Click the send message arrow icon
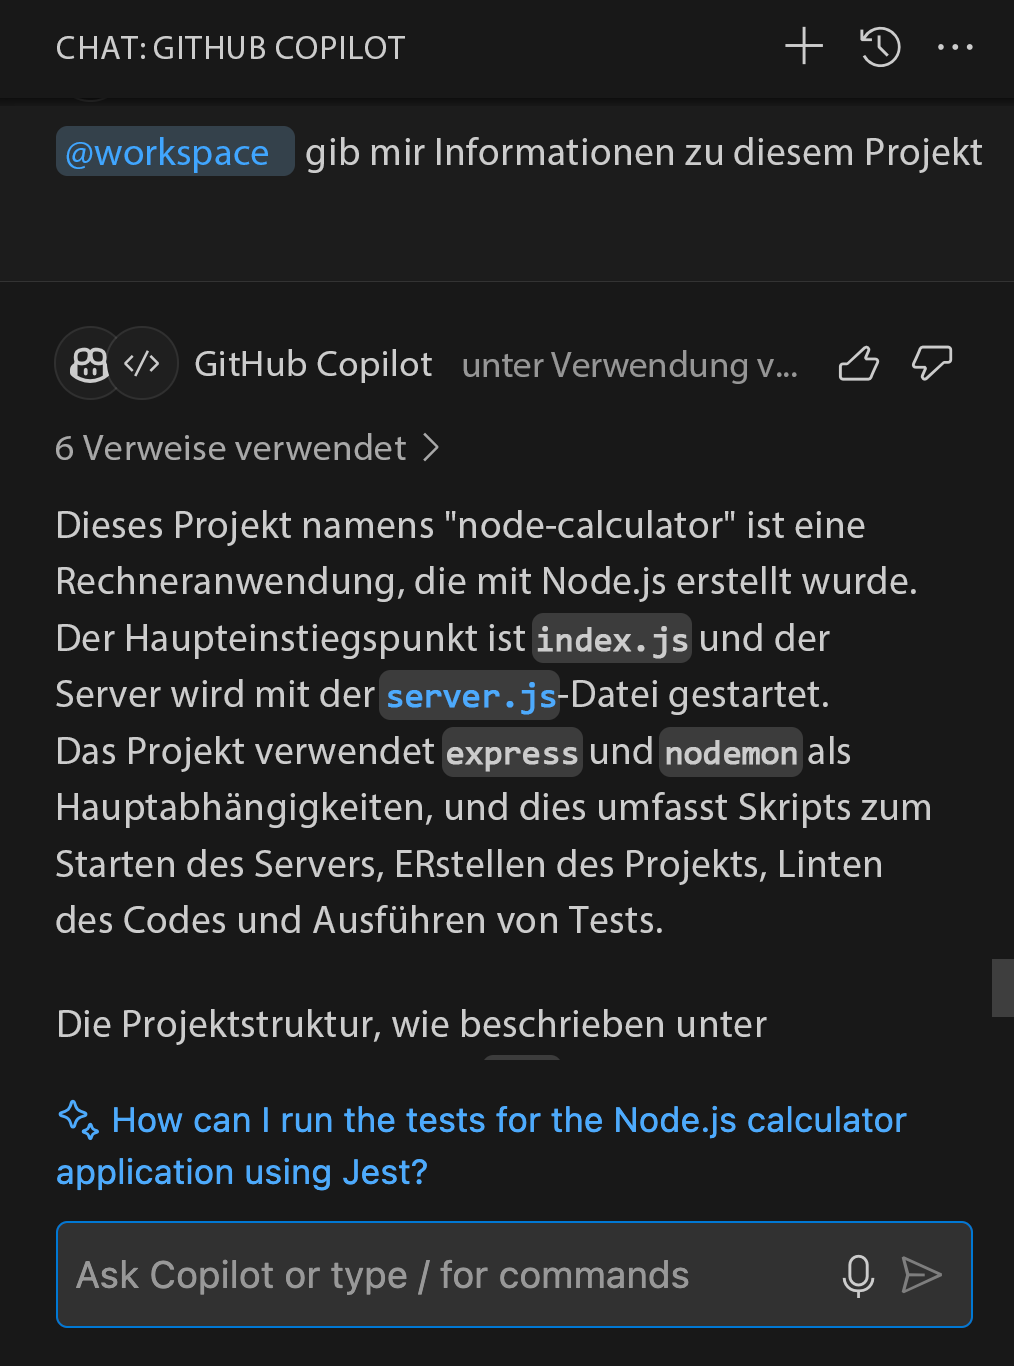 coord(921,1275)
